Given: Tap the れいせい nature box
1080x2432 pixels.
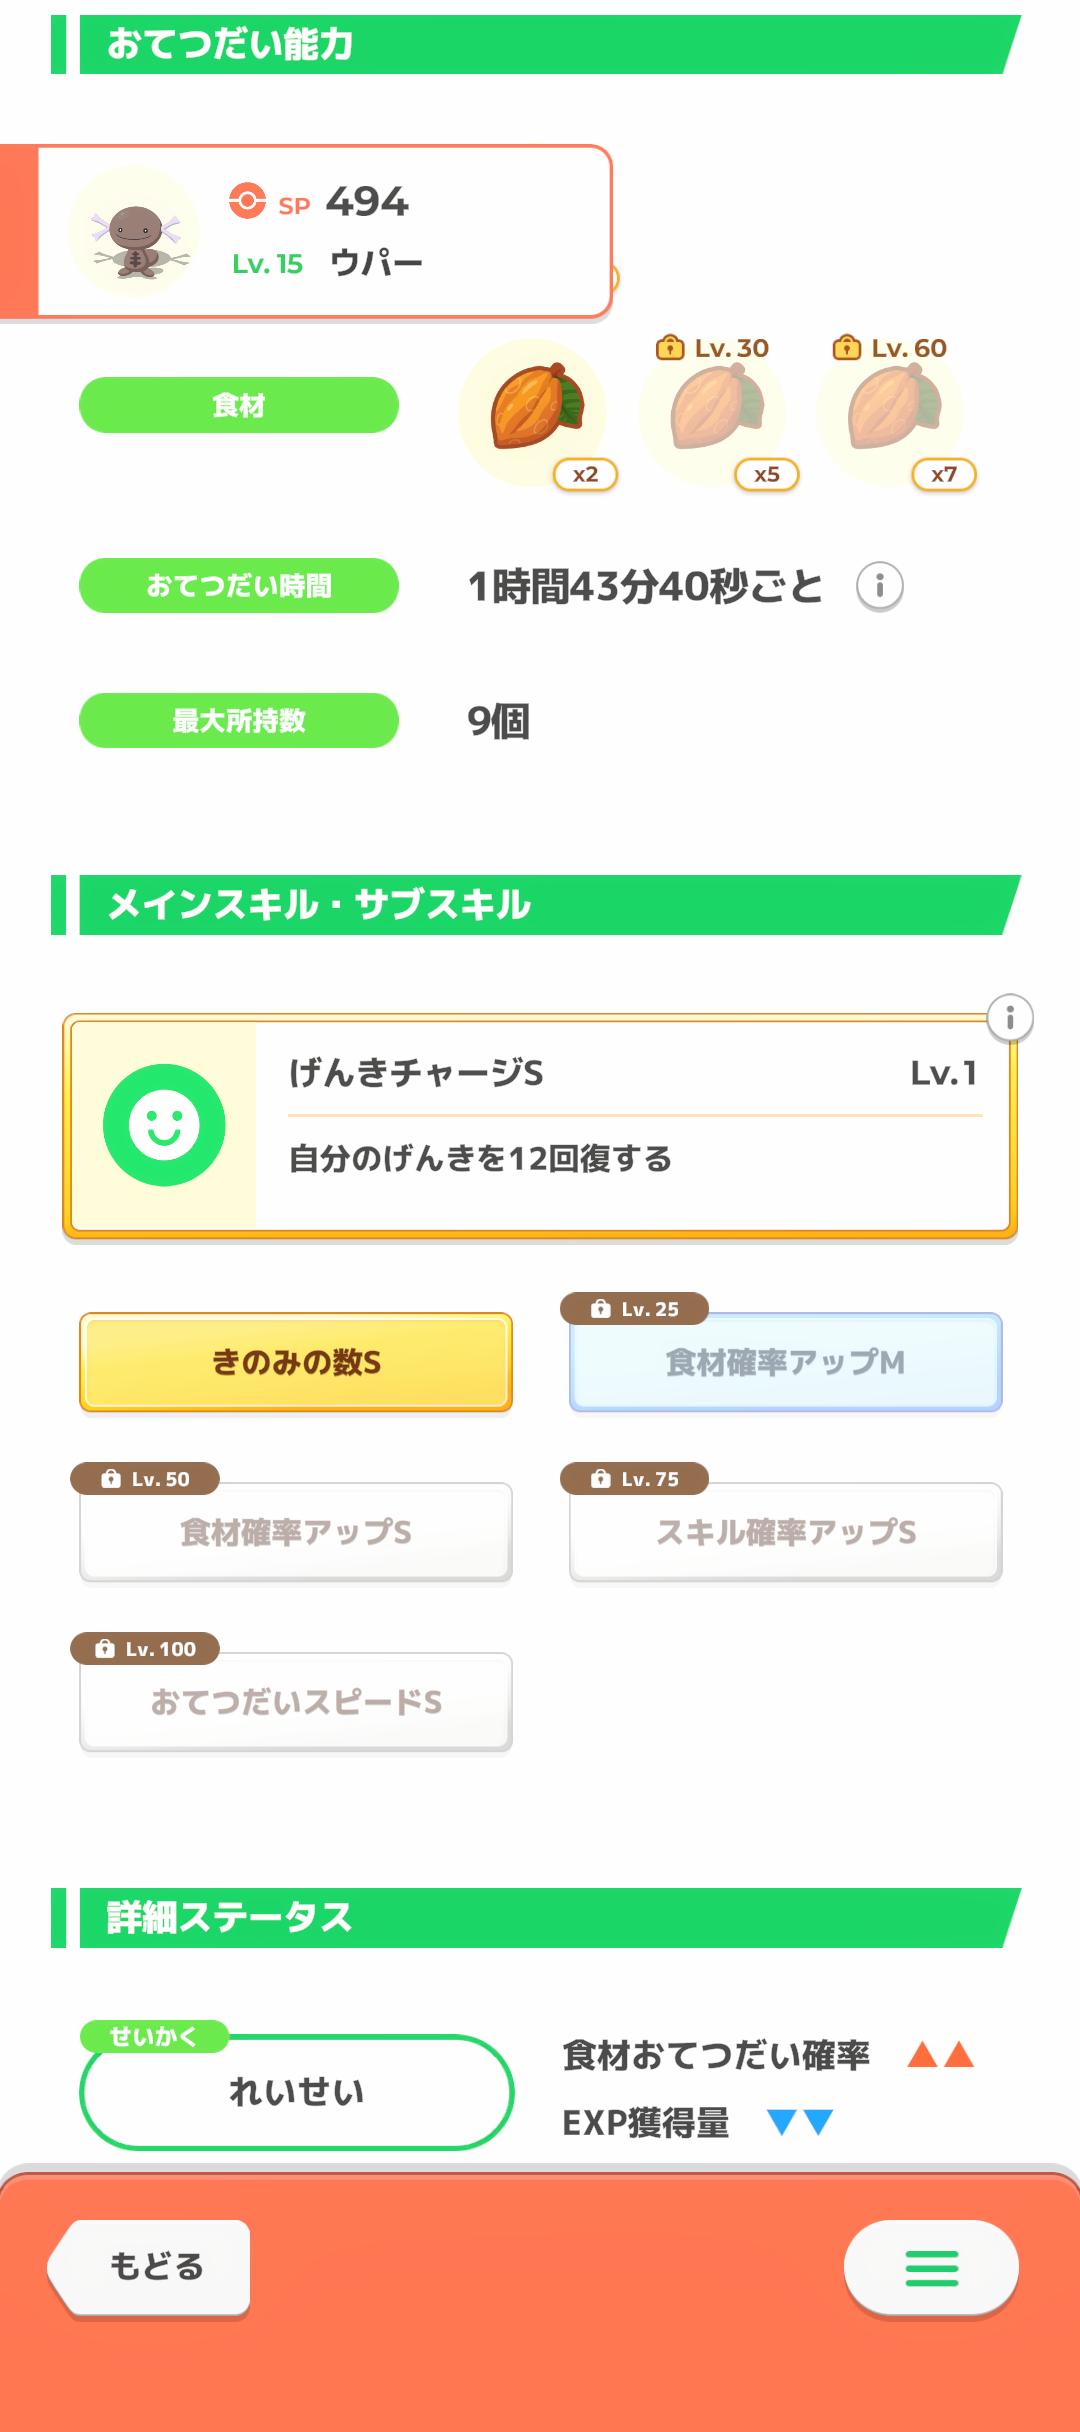Looking at the screenshot, I should click(296, 2092).
